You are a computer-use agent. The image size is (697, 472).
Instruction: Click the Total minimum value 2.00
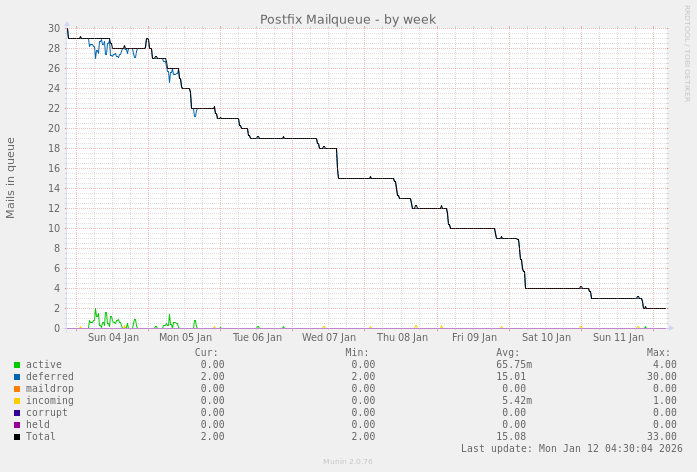click(x=363, y=436)
